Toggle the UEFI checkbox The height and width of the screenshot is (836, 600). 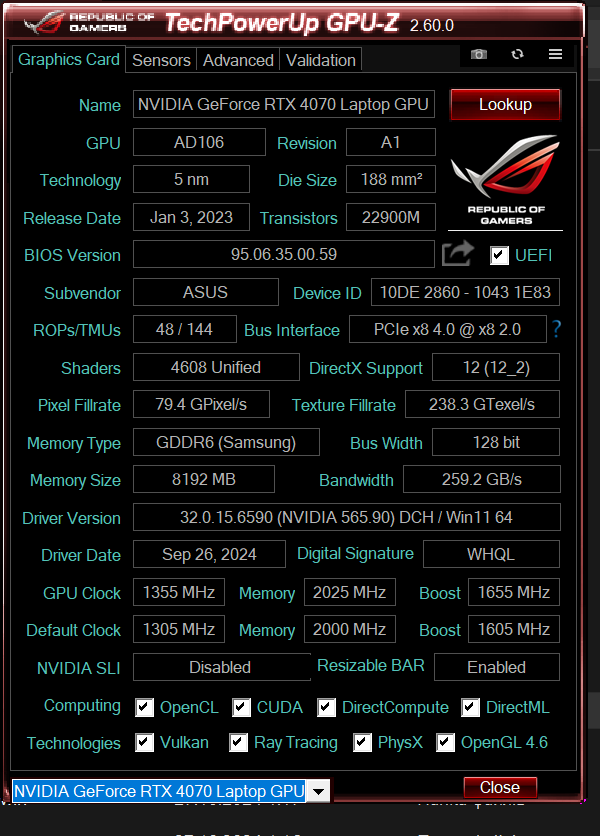click(x=499, y=255)
